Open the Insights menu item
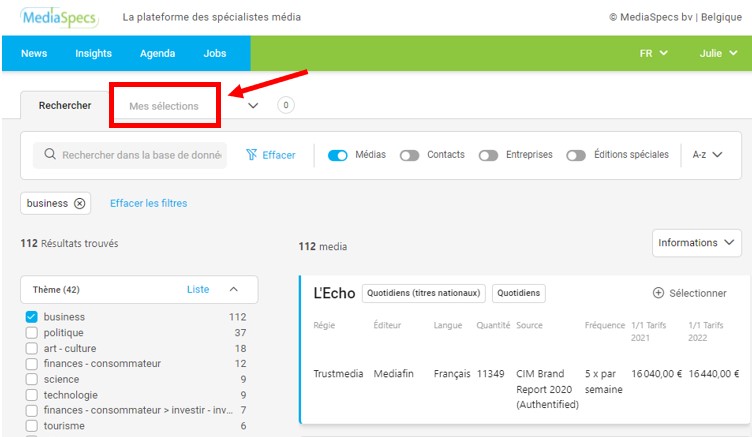The height and width of the screenshot is (437, 752). pyautogui.click(x=93, y=54)
